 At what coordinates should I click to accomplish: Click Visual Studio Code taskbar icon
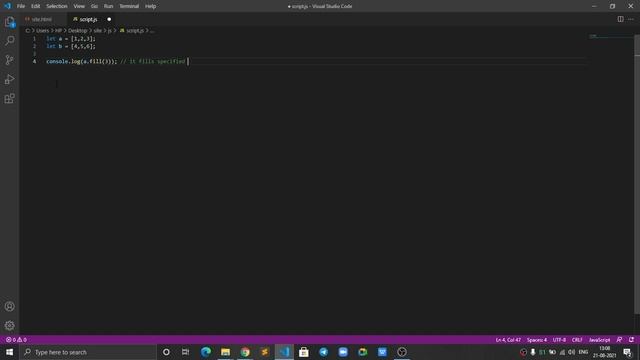pyautogui.click(x=284, y=352)
